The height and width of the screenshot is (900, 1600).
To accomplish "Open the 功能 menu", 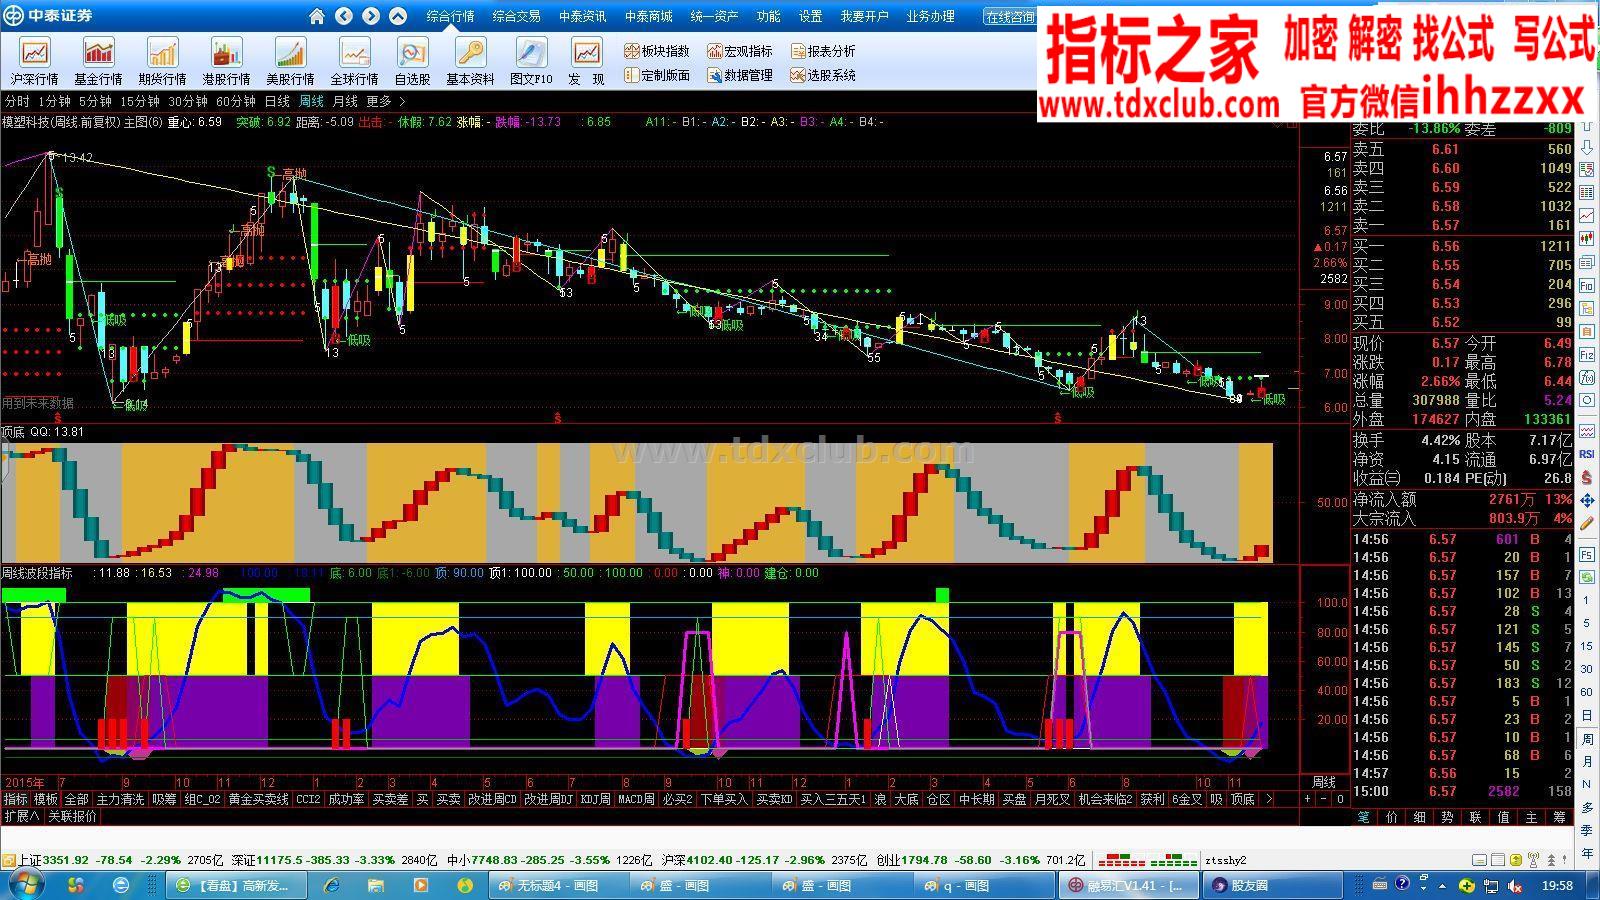I will 768,16.
